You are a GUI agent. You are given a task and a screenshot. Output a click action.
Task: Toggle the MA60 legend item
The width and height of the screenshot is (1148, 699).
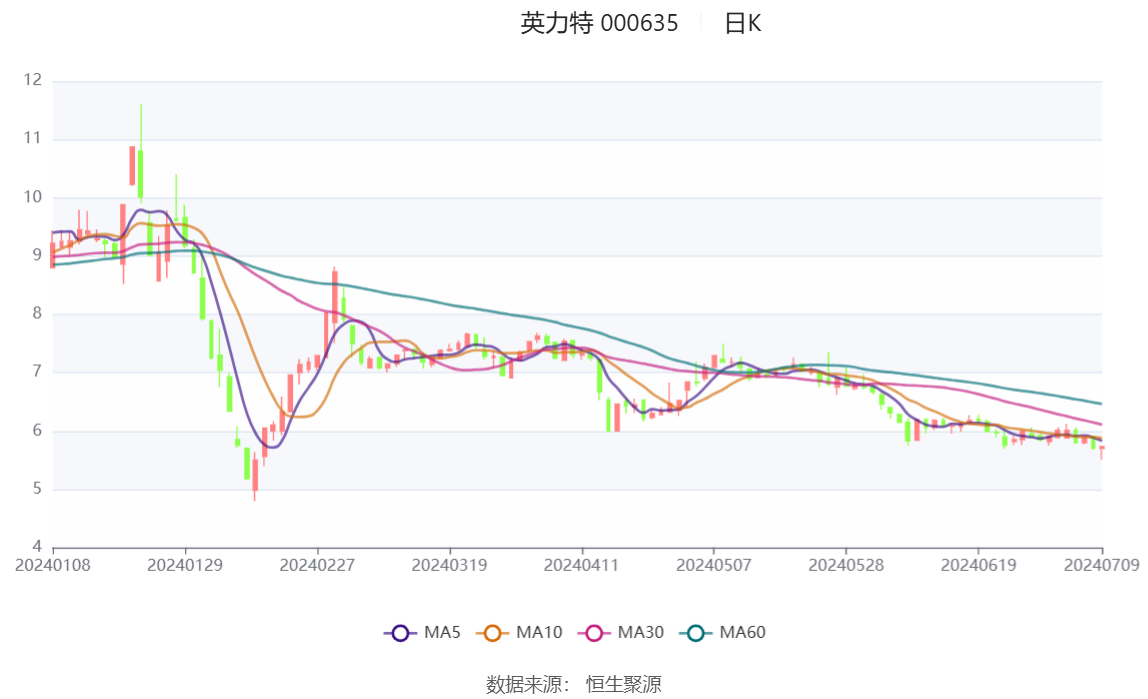(x=723, y=632)
